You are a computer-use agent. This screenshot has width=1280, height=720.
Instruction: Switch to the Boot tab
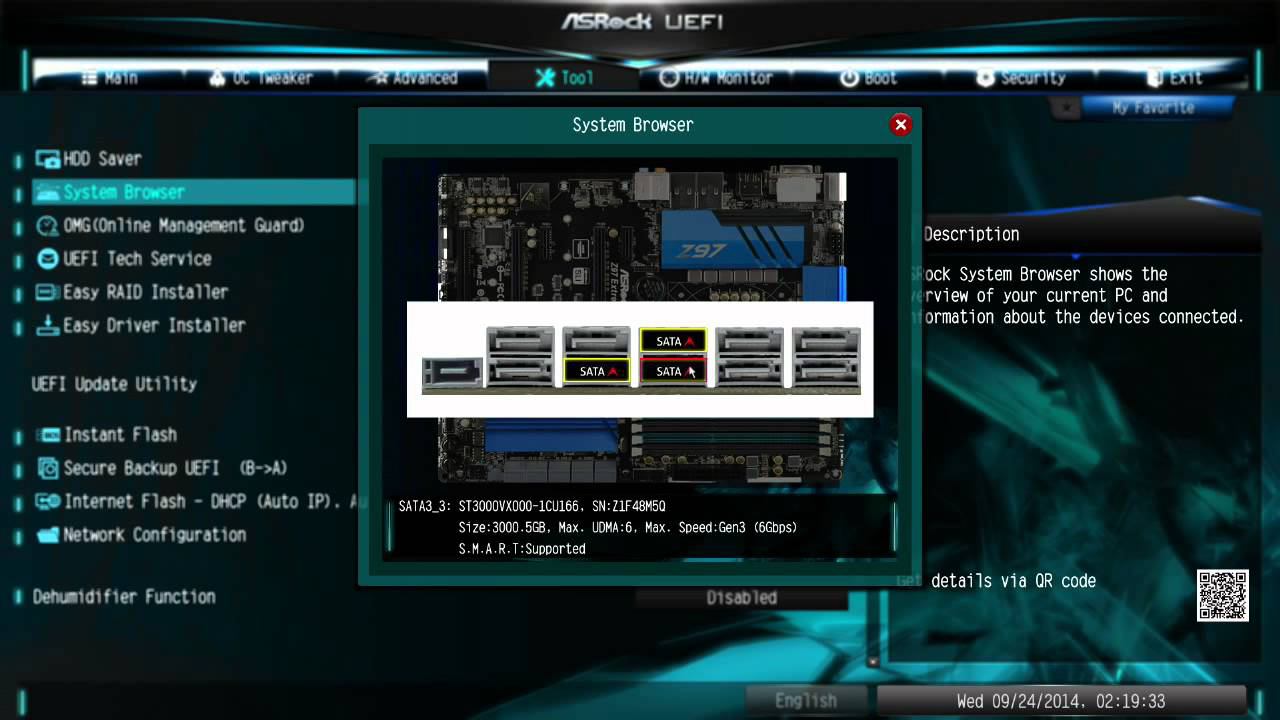pyautogui.click(x=868, y=78)
